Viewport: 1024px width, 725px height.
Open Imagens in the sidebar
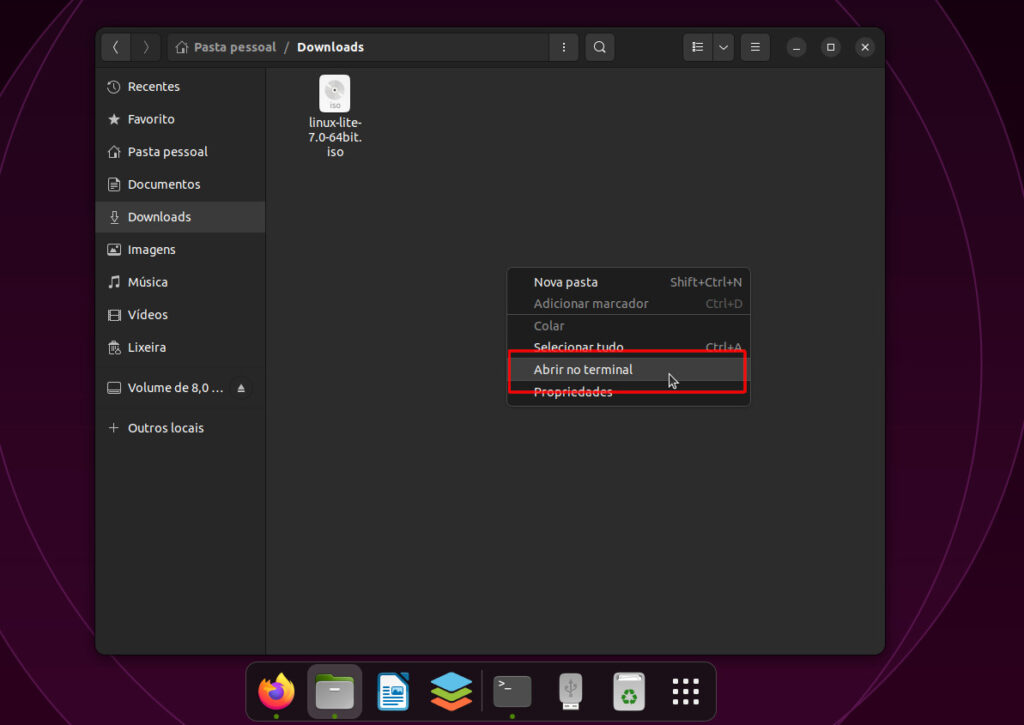click(x=180, y=250)
